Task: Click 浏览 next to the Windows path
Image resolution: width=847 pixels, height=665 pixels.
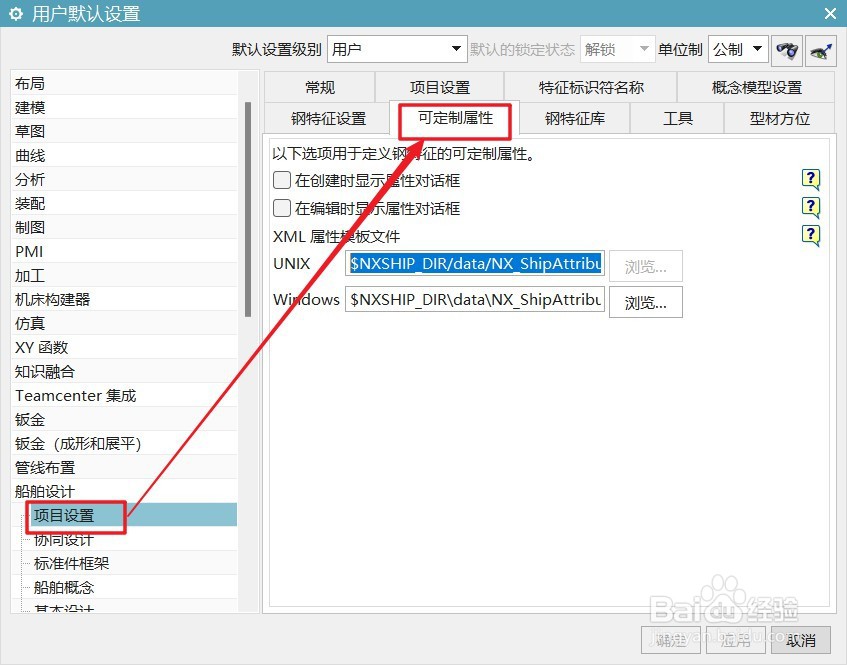Action: point(645,301)
